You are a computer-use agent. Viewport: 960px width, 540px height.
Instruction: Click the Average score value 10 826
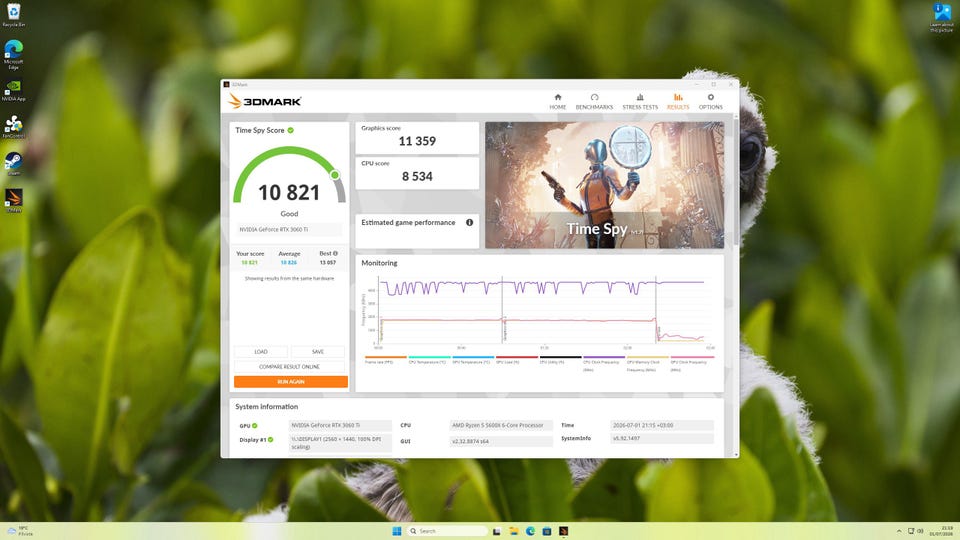coord(288,263)
